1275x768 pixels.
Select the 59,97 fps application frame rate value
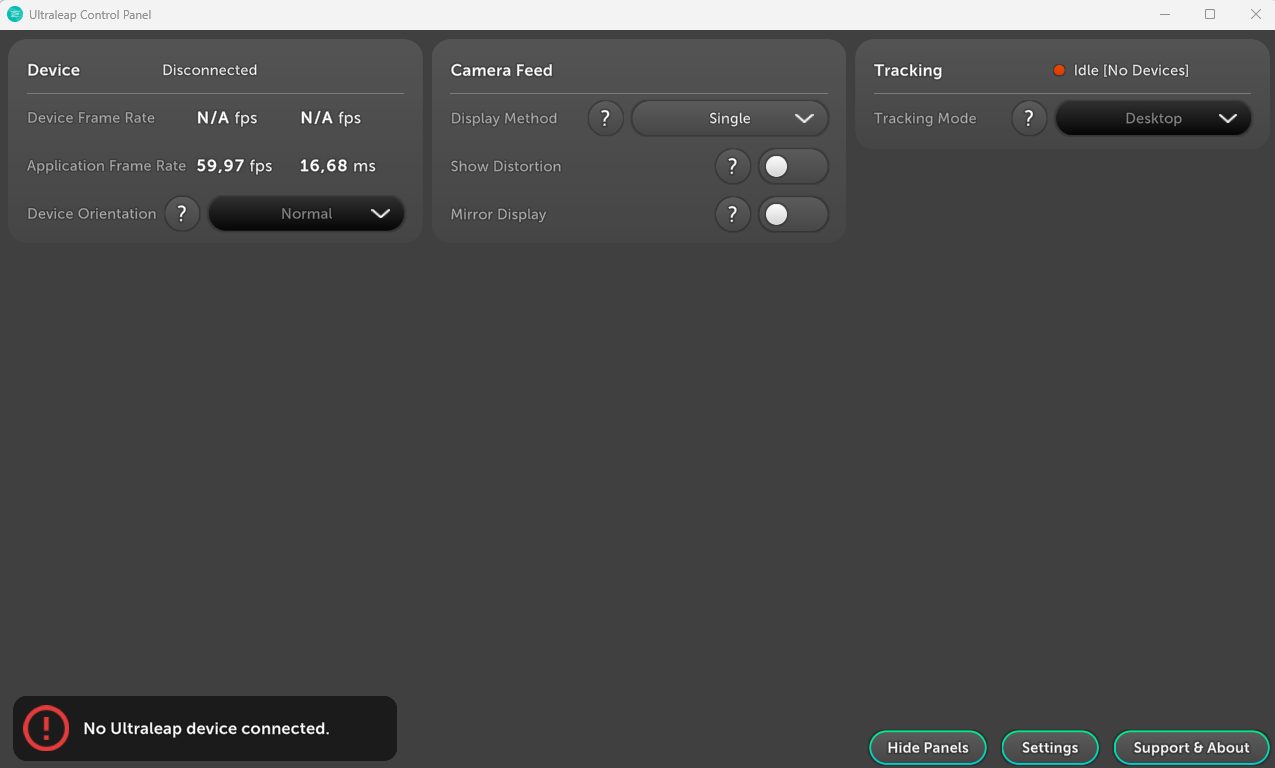234,166
